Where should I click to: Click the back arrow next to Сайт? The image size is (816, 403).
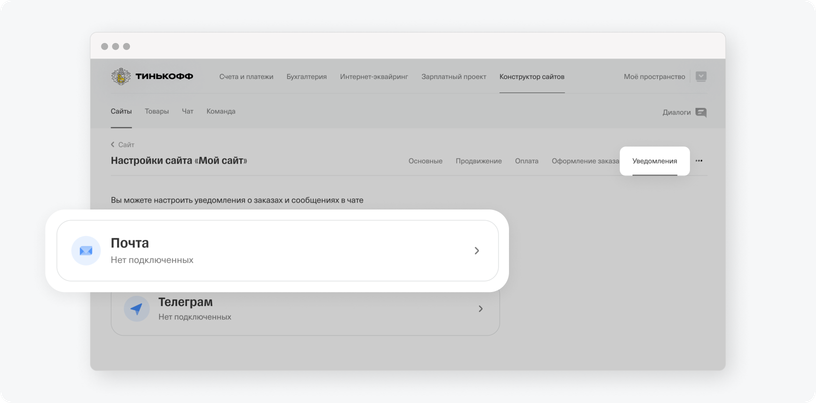pos(113,145)
